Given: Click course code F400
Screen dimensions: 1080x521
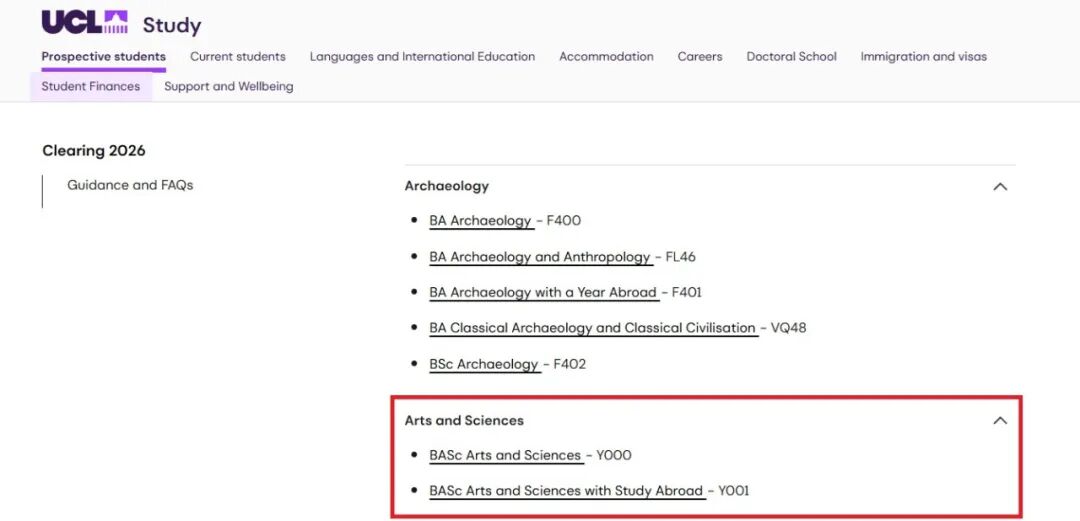Looking at the screenshot, I should tap(563, 221).
